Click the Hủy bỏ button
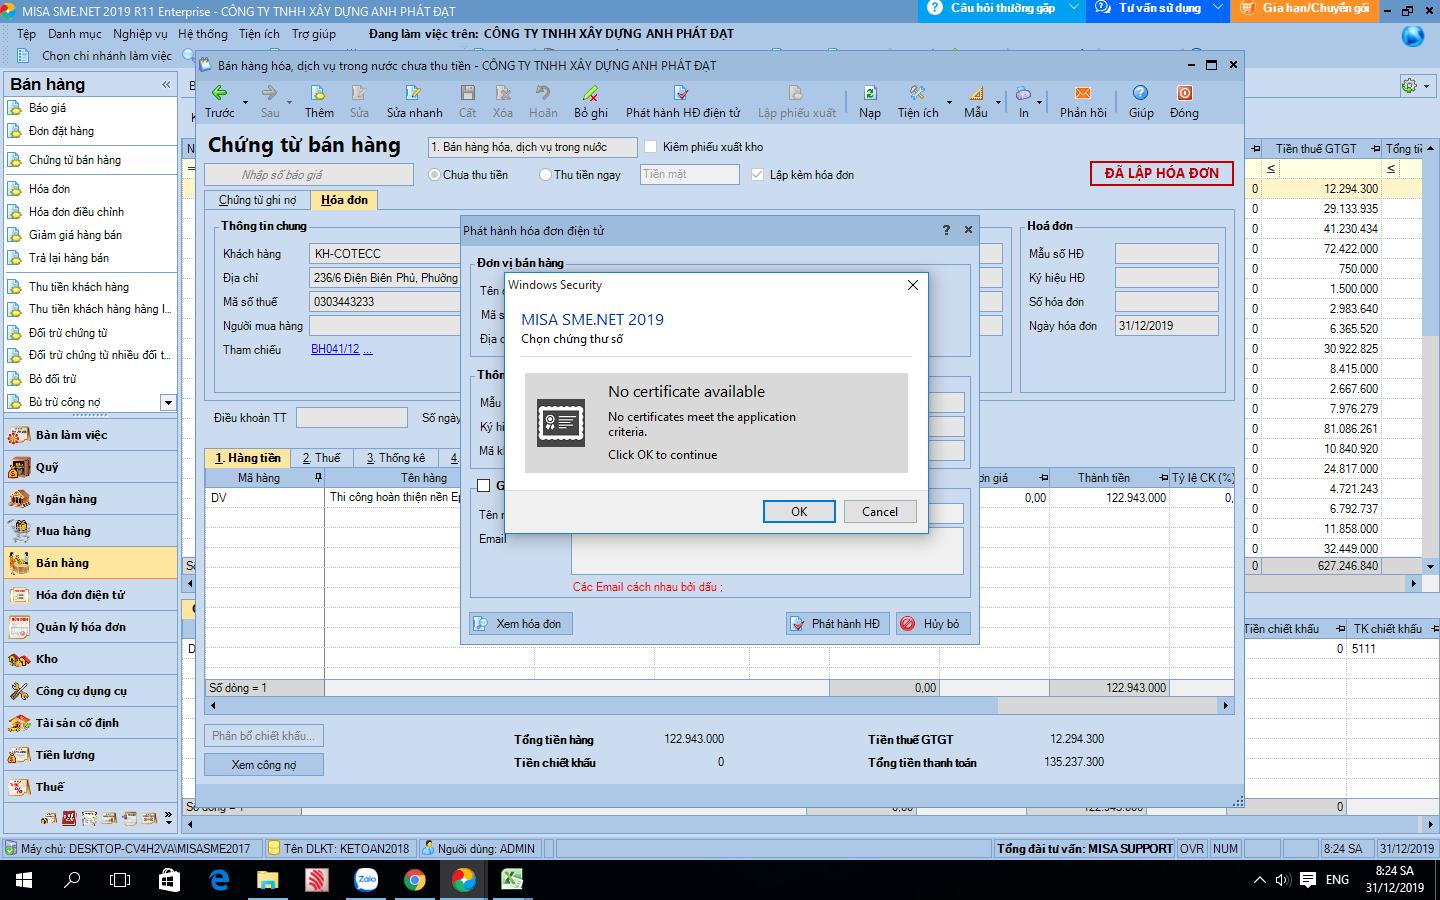The height and width of the screenshot is (900, 1440). click(x=933, y=623)
